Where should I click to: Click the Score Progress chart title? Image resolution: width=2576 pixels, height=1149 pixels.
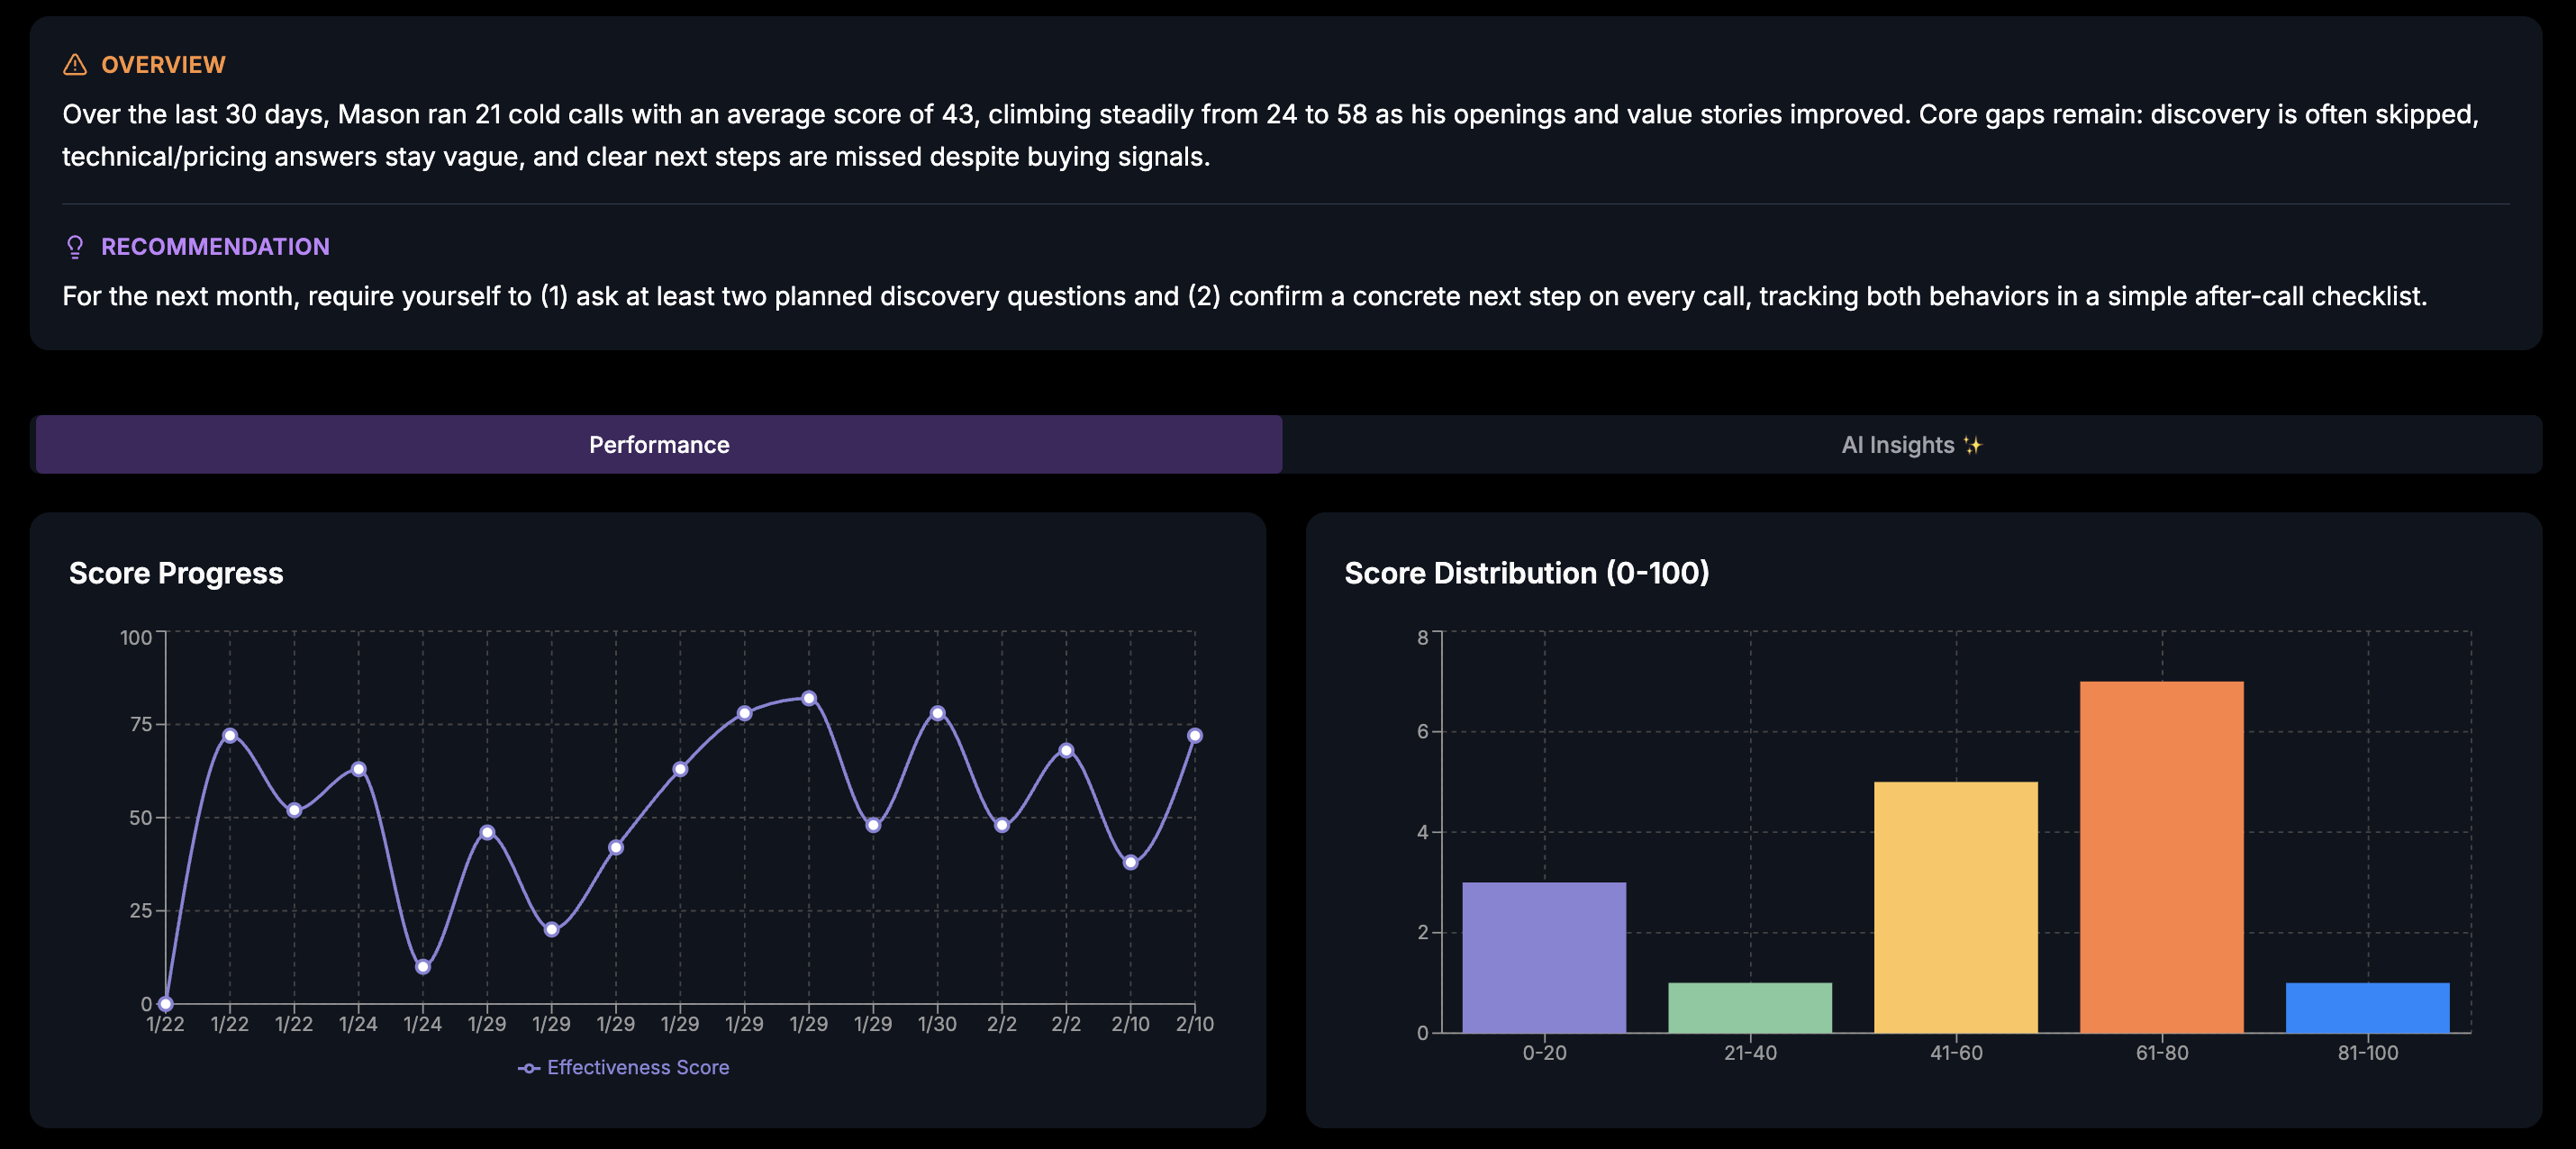click(176, 573)
